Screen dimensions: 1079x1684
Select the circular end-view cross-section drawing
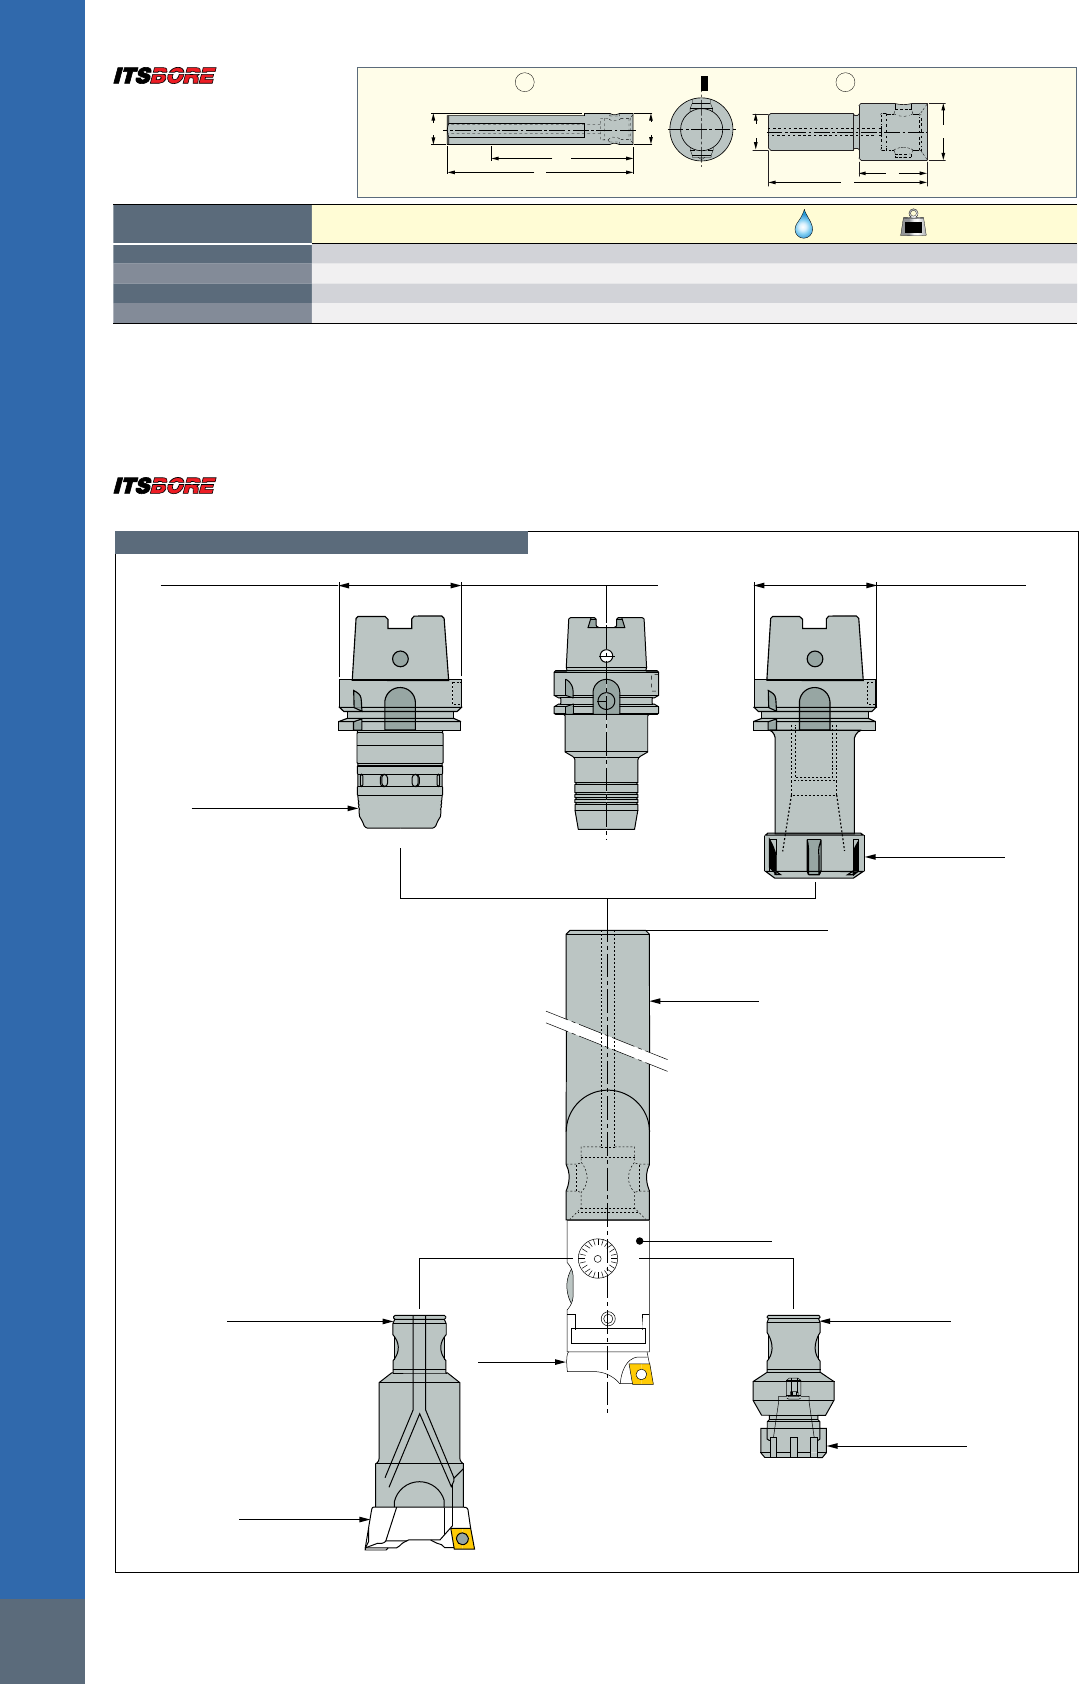(701, 129)
